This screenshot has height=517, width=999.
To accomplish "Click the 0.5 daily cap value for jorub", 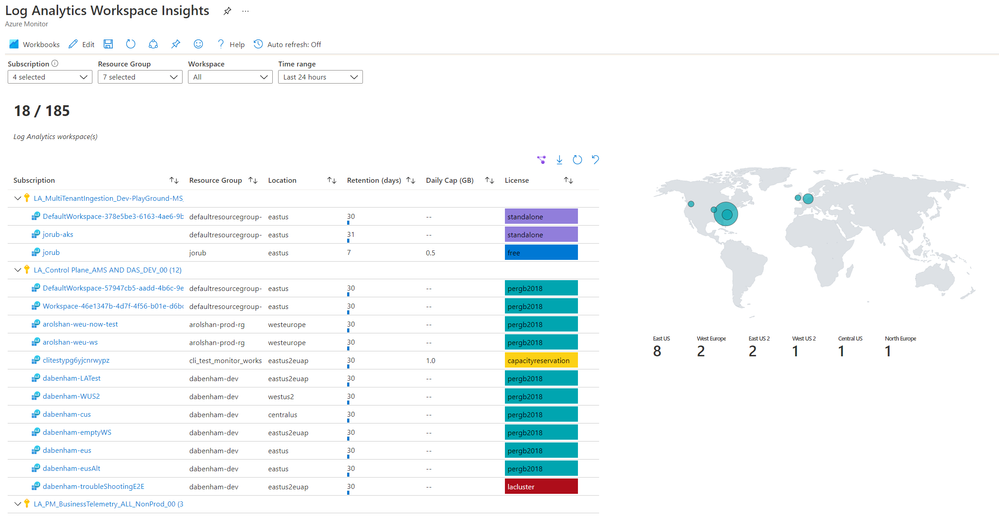I will (431, 253).
